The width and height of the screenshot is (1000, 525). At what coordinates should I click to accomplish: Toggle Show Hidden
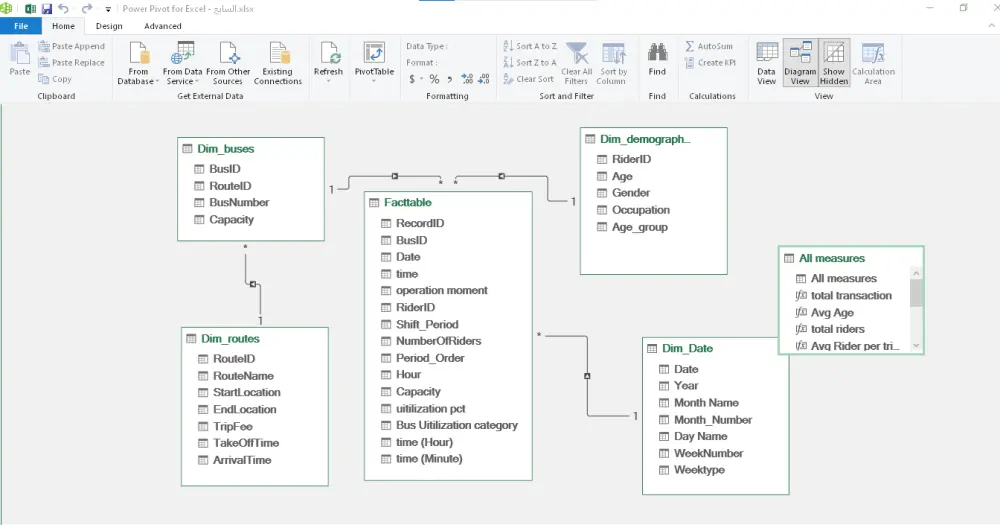coord(834,63)
